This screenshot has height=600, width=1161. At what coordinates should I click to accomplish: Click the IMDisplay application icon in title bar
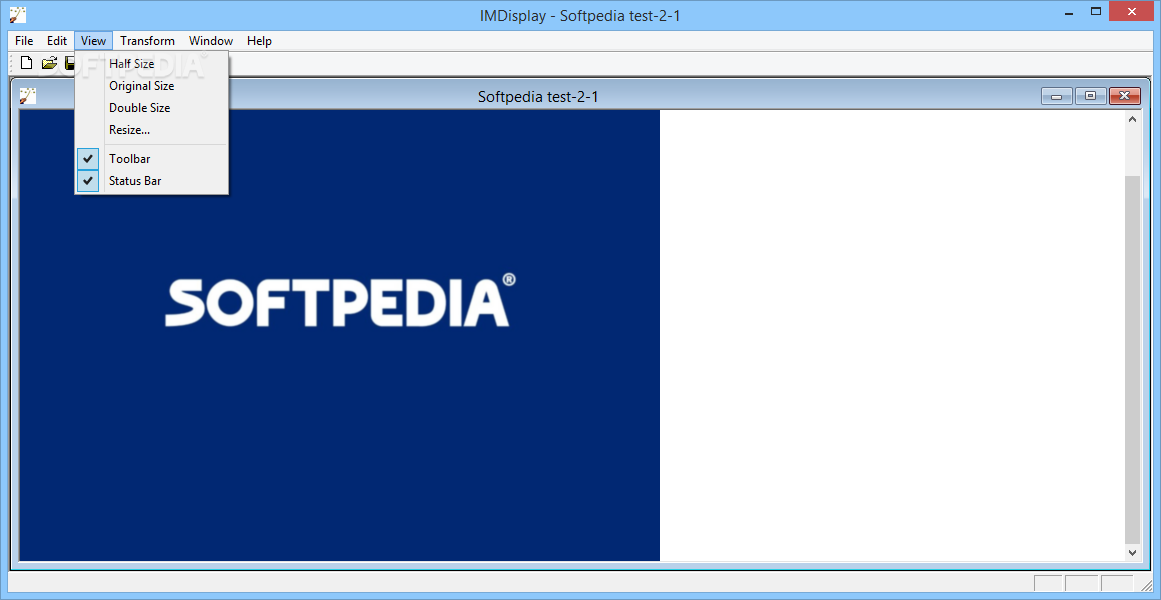click(x=17, y=14)
